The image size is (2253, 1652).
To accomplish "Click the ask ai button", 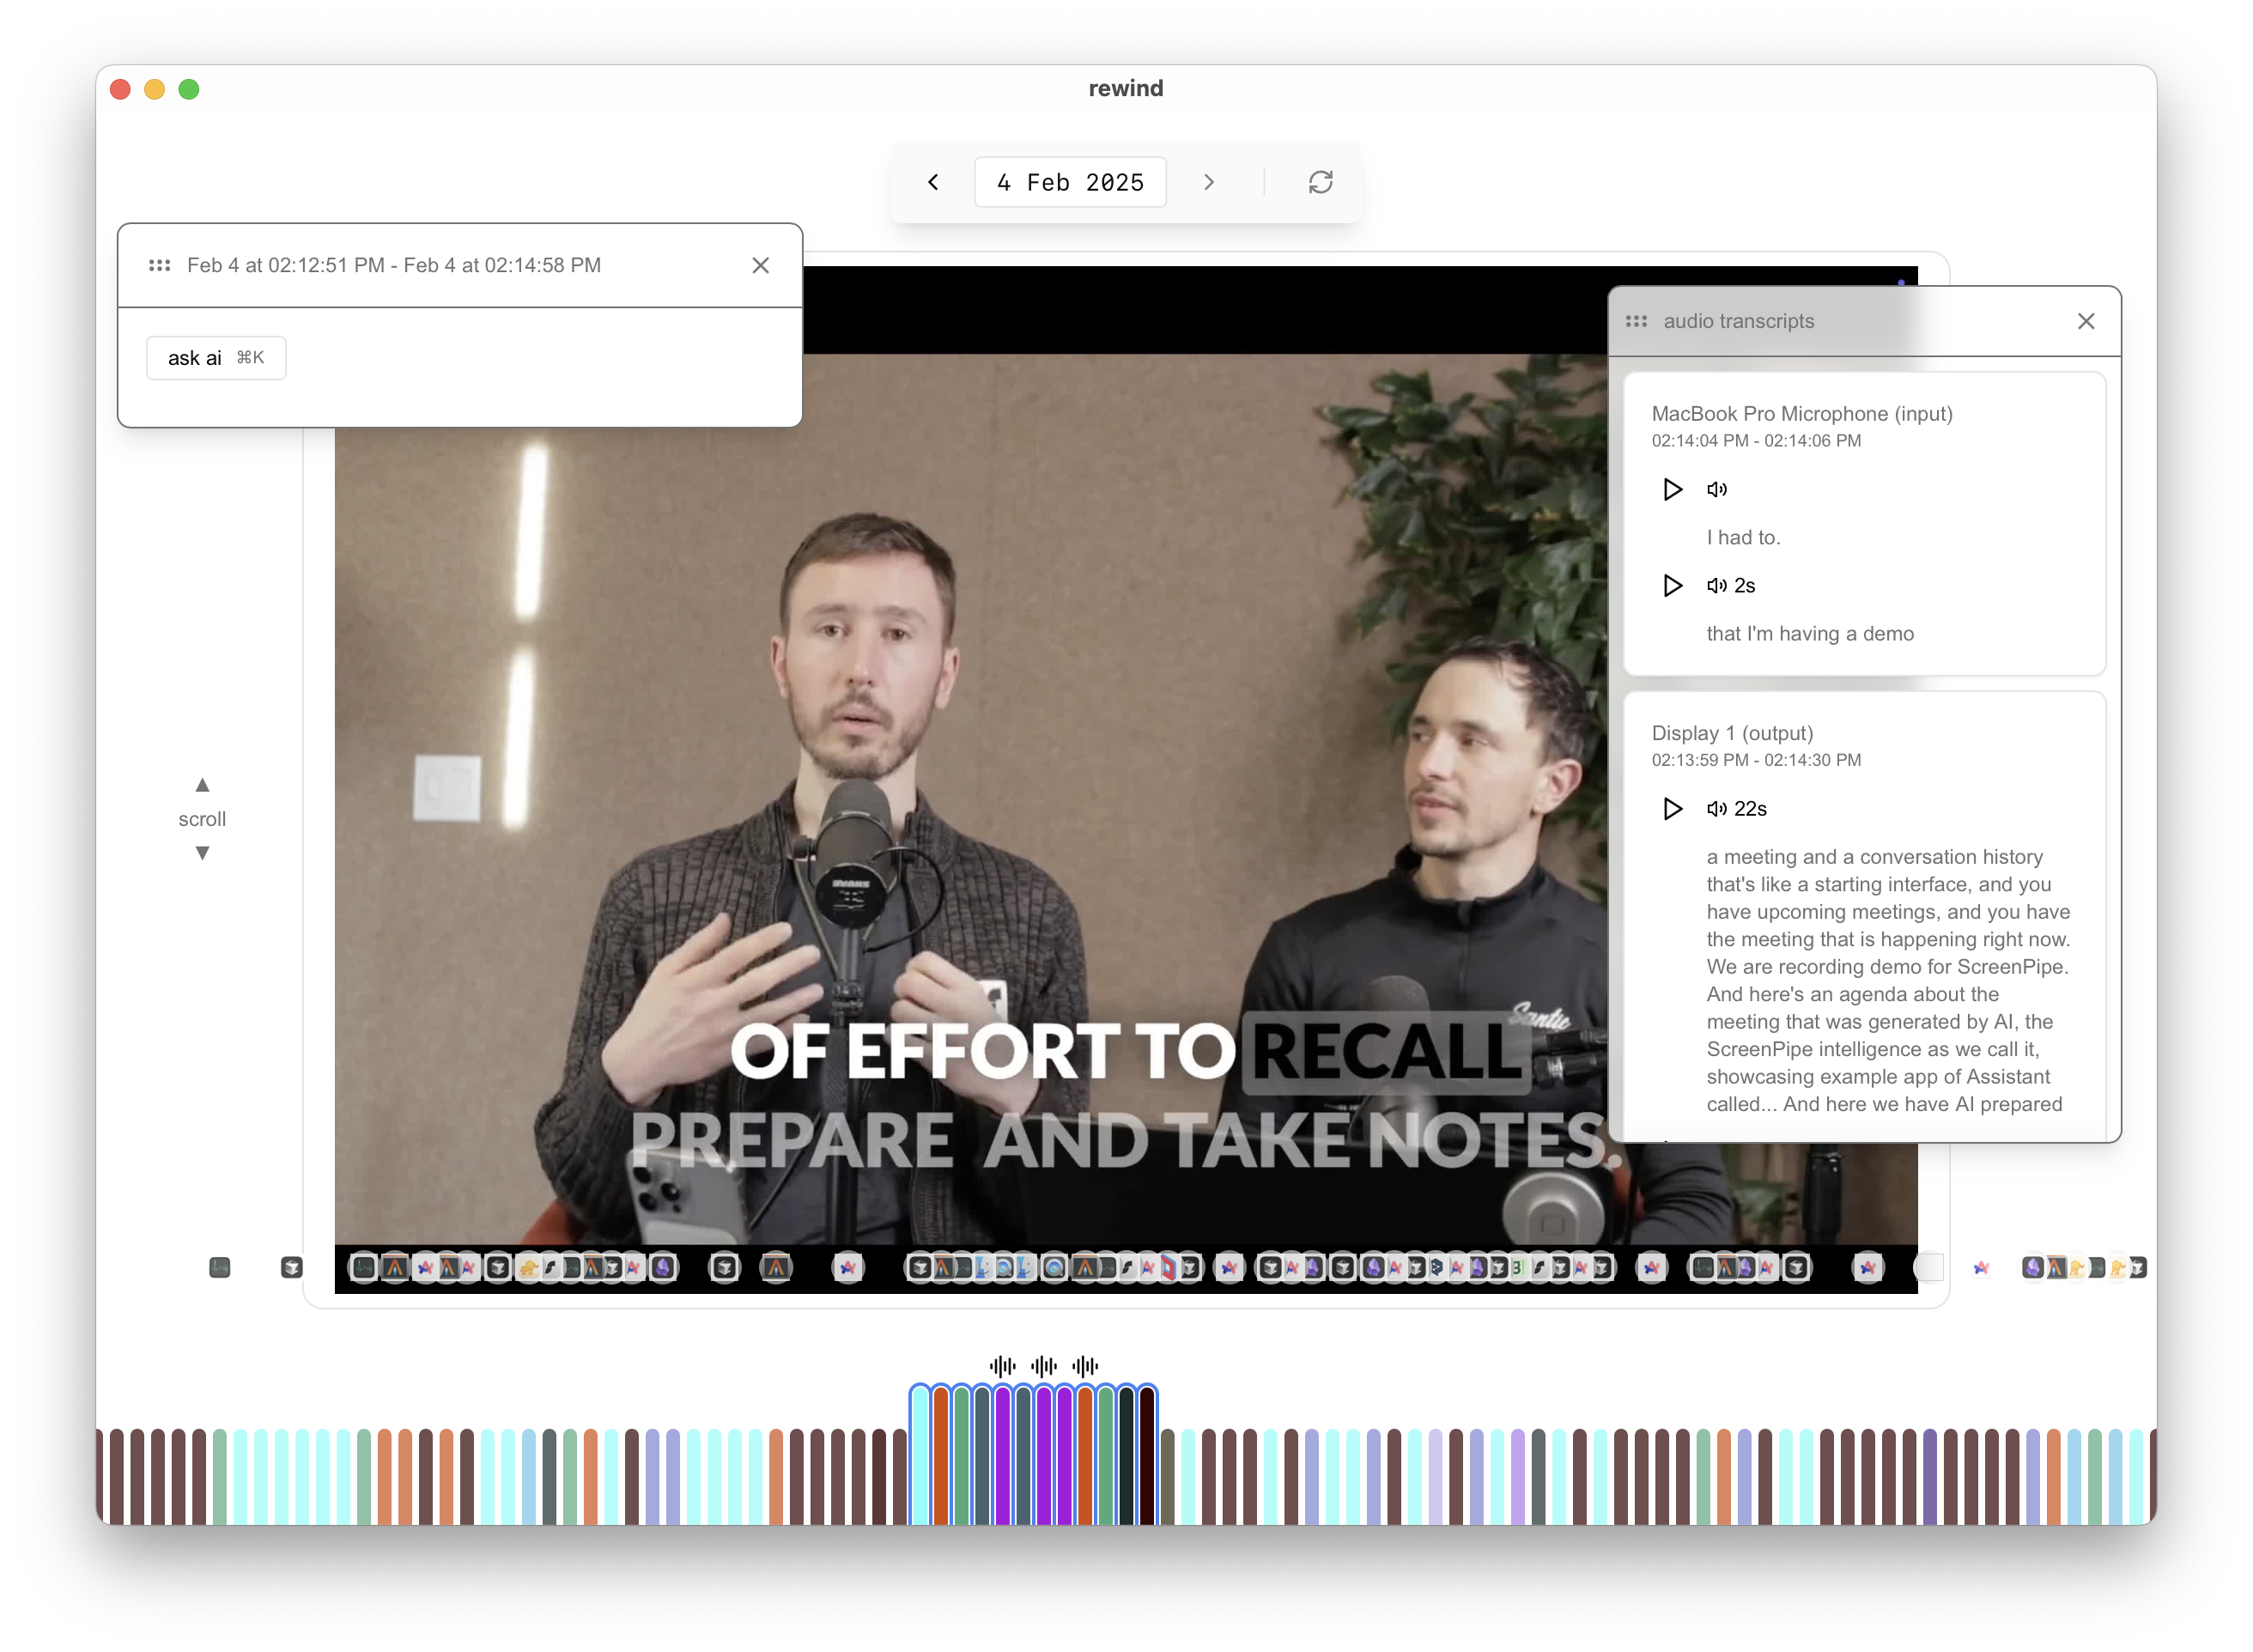I will (216, 358).
